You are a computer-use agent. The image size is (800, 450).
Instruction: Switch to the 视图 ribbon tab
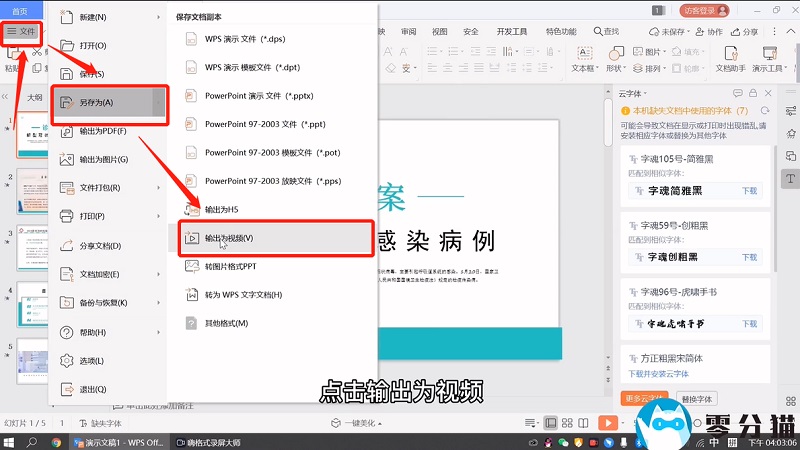point(439,32)
